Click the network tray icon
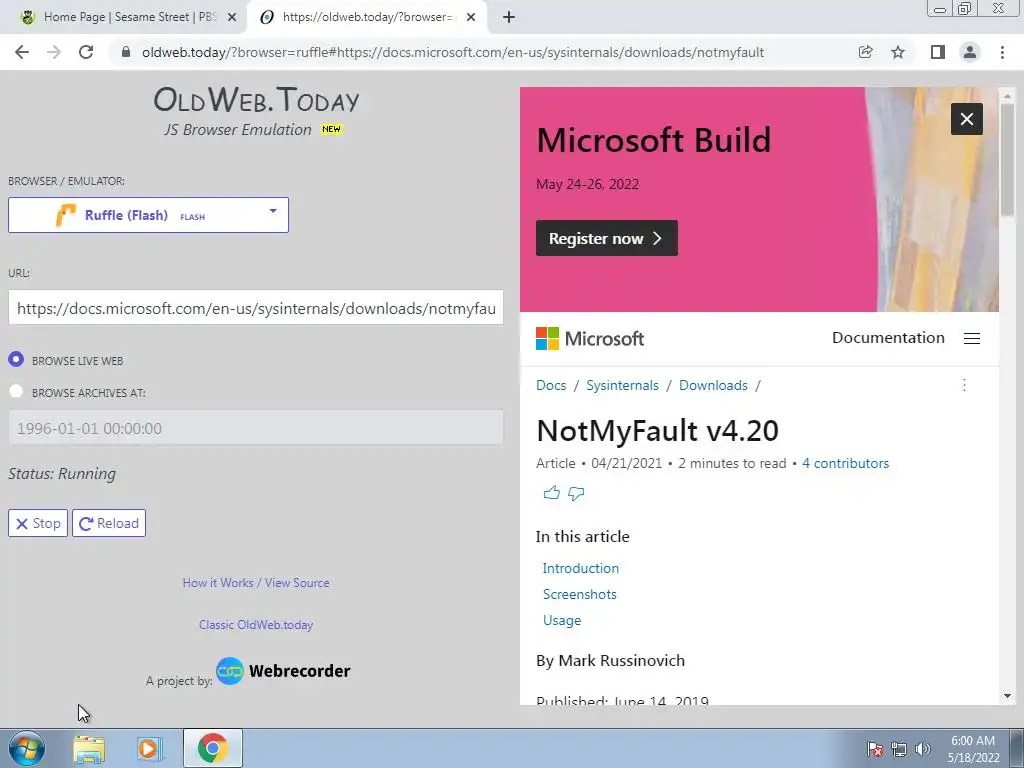 899,749
